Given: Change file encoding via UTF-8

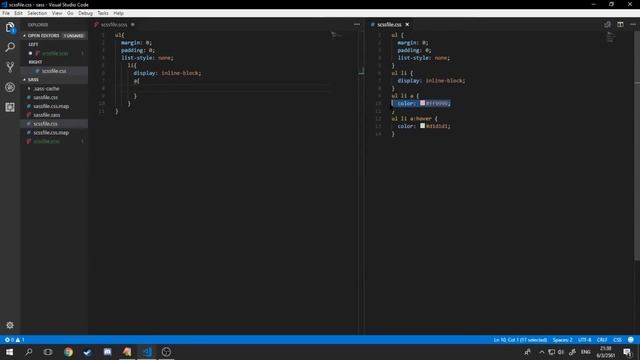Looking at the screenshot, I should click(x=584, y=340).
